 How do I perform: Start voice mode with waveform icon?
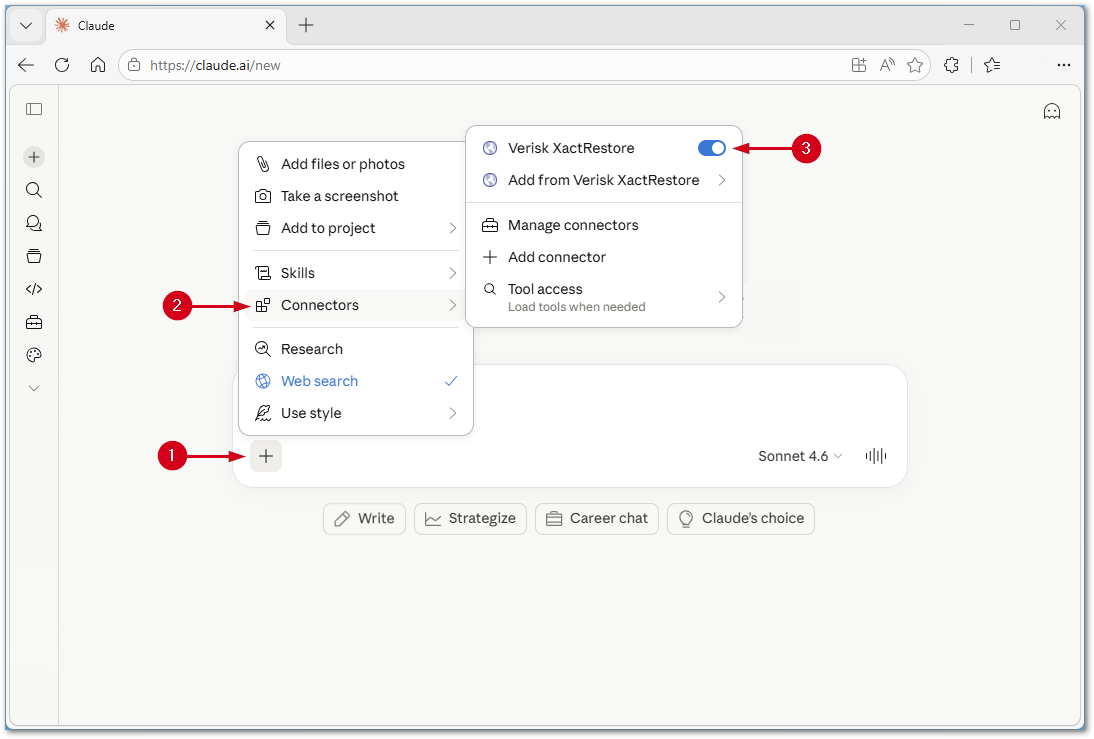(x=876, y=456)
